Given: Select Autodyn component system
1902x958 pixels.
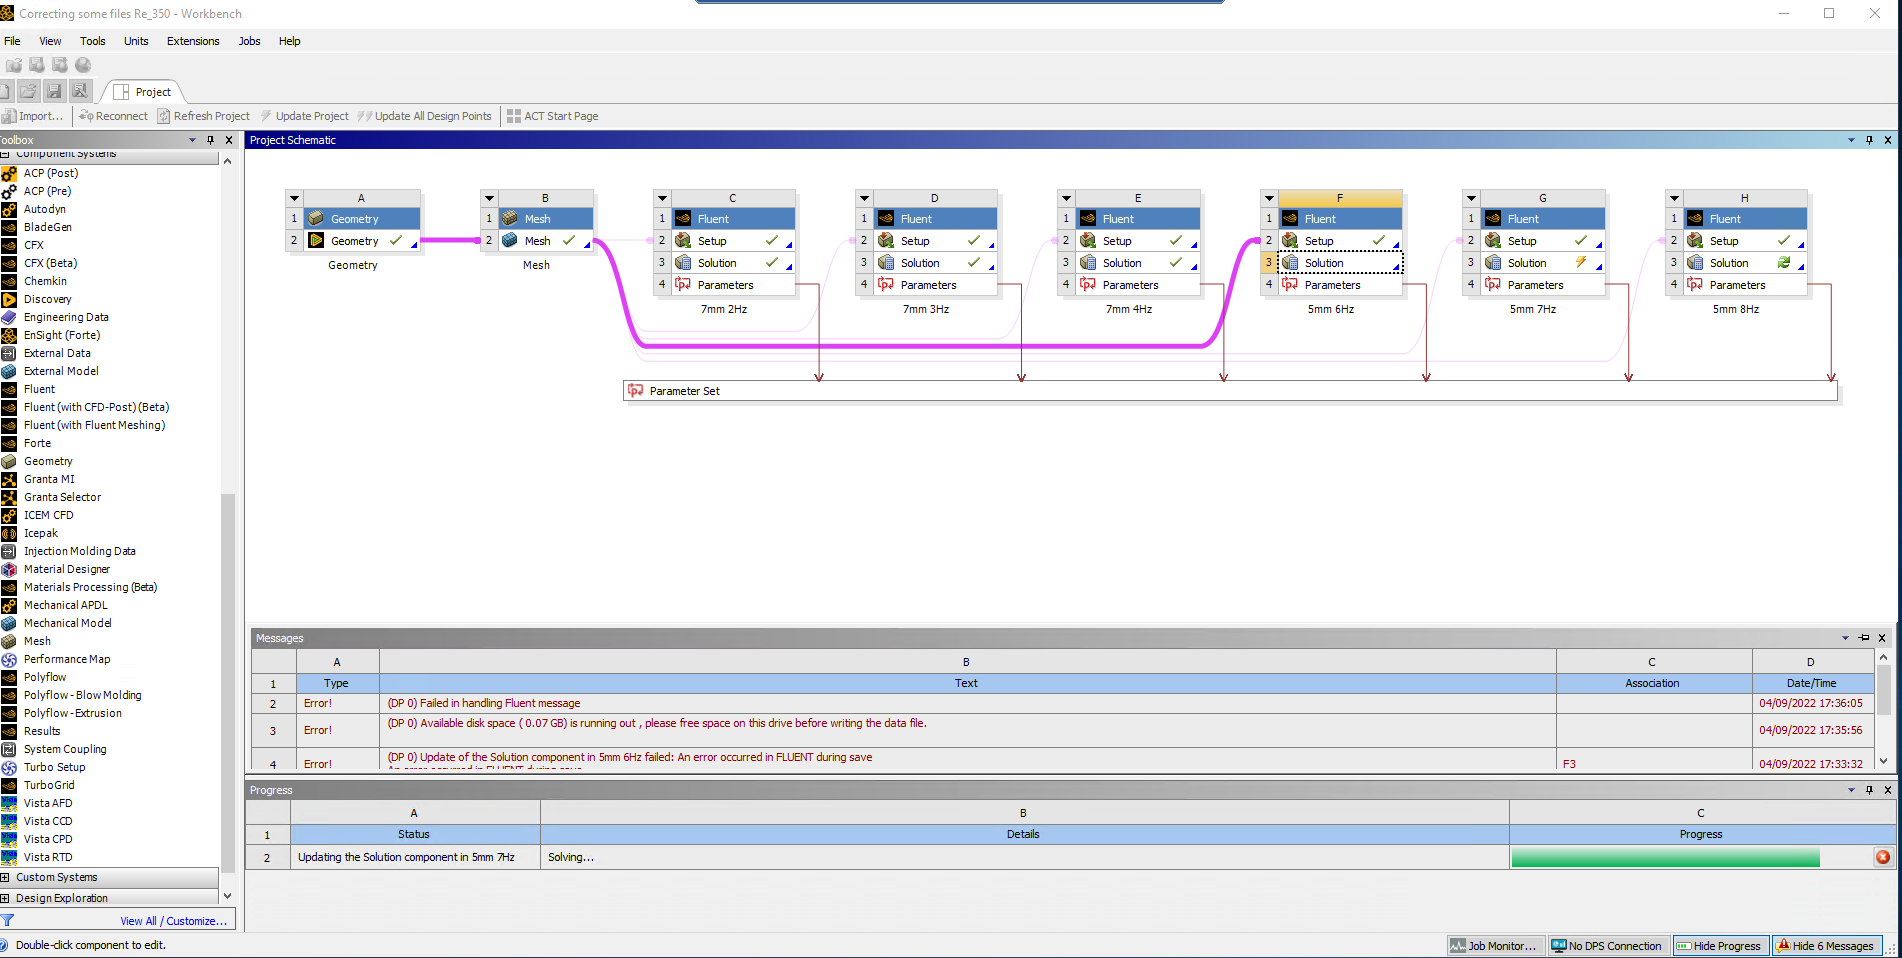Looking at the screenshot, I should point(45,209).
